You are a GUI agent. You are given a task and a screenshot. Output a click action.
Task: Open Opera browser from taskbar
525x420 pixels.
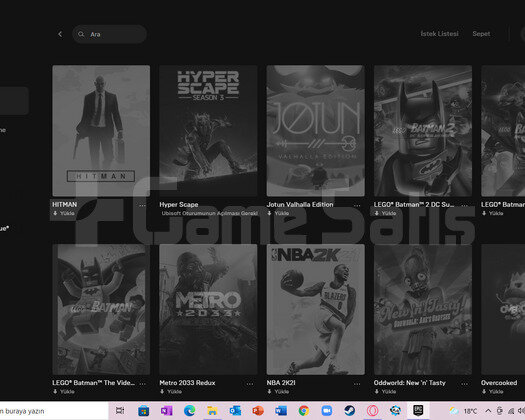(372, 411)
